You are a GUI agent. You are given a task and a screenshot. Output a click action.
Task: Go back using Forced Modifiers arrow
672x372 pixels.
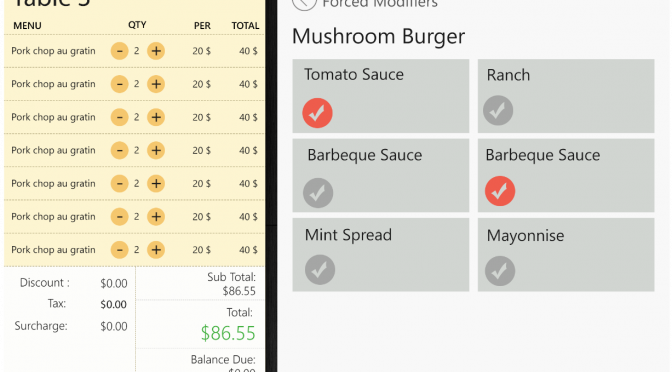pos(304,3)
